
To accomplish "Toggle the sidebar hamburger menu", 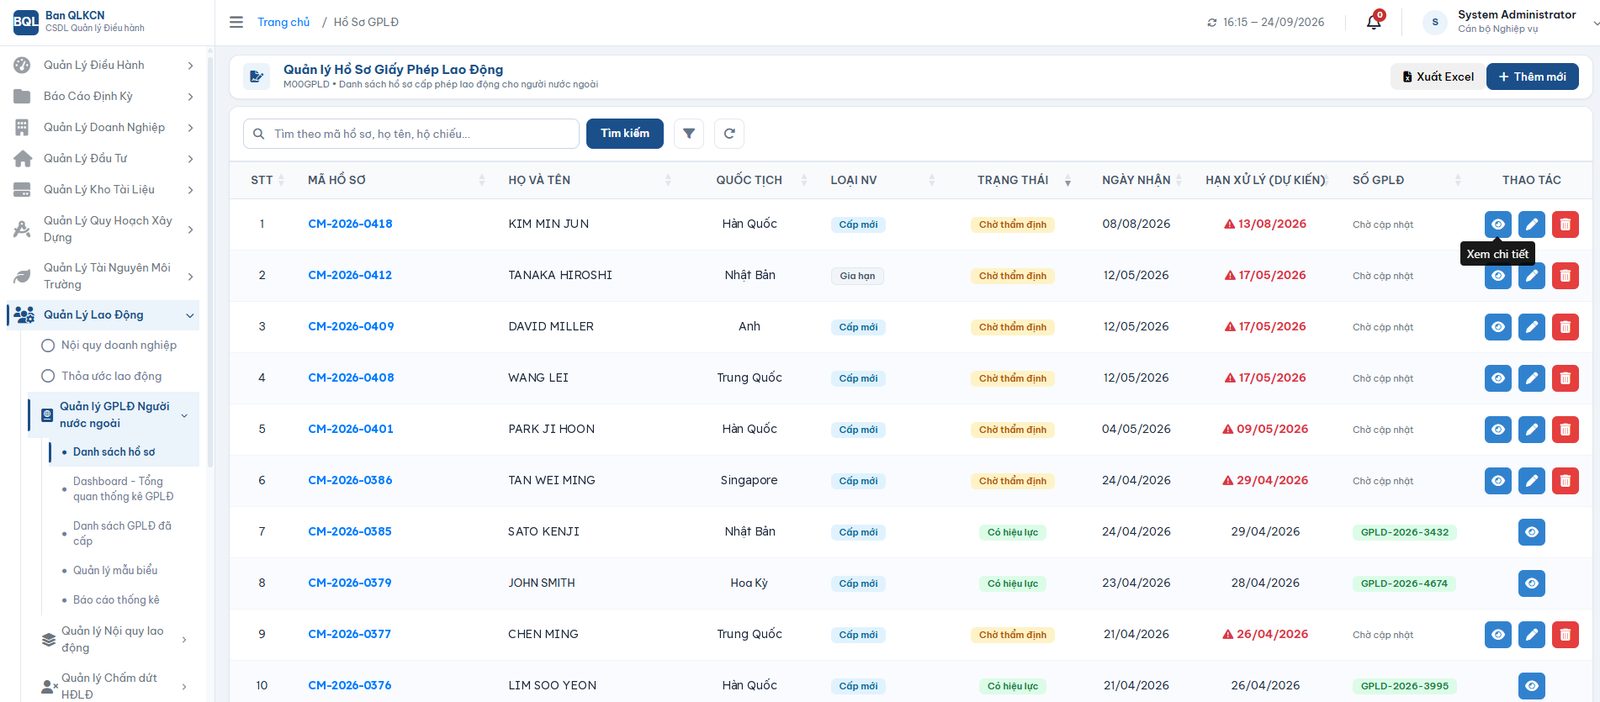I will 236,22.
